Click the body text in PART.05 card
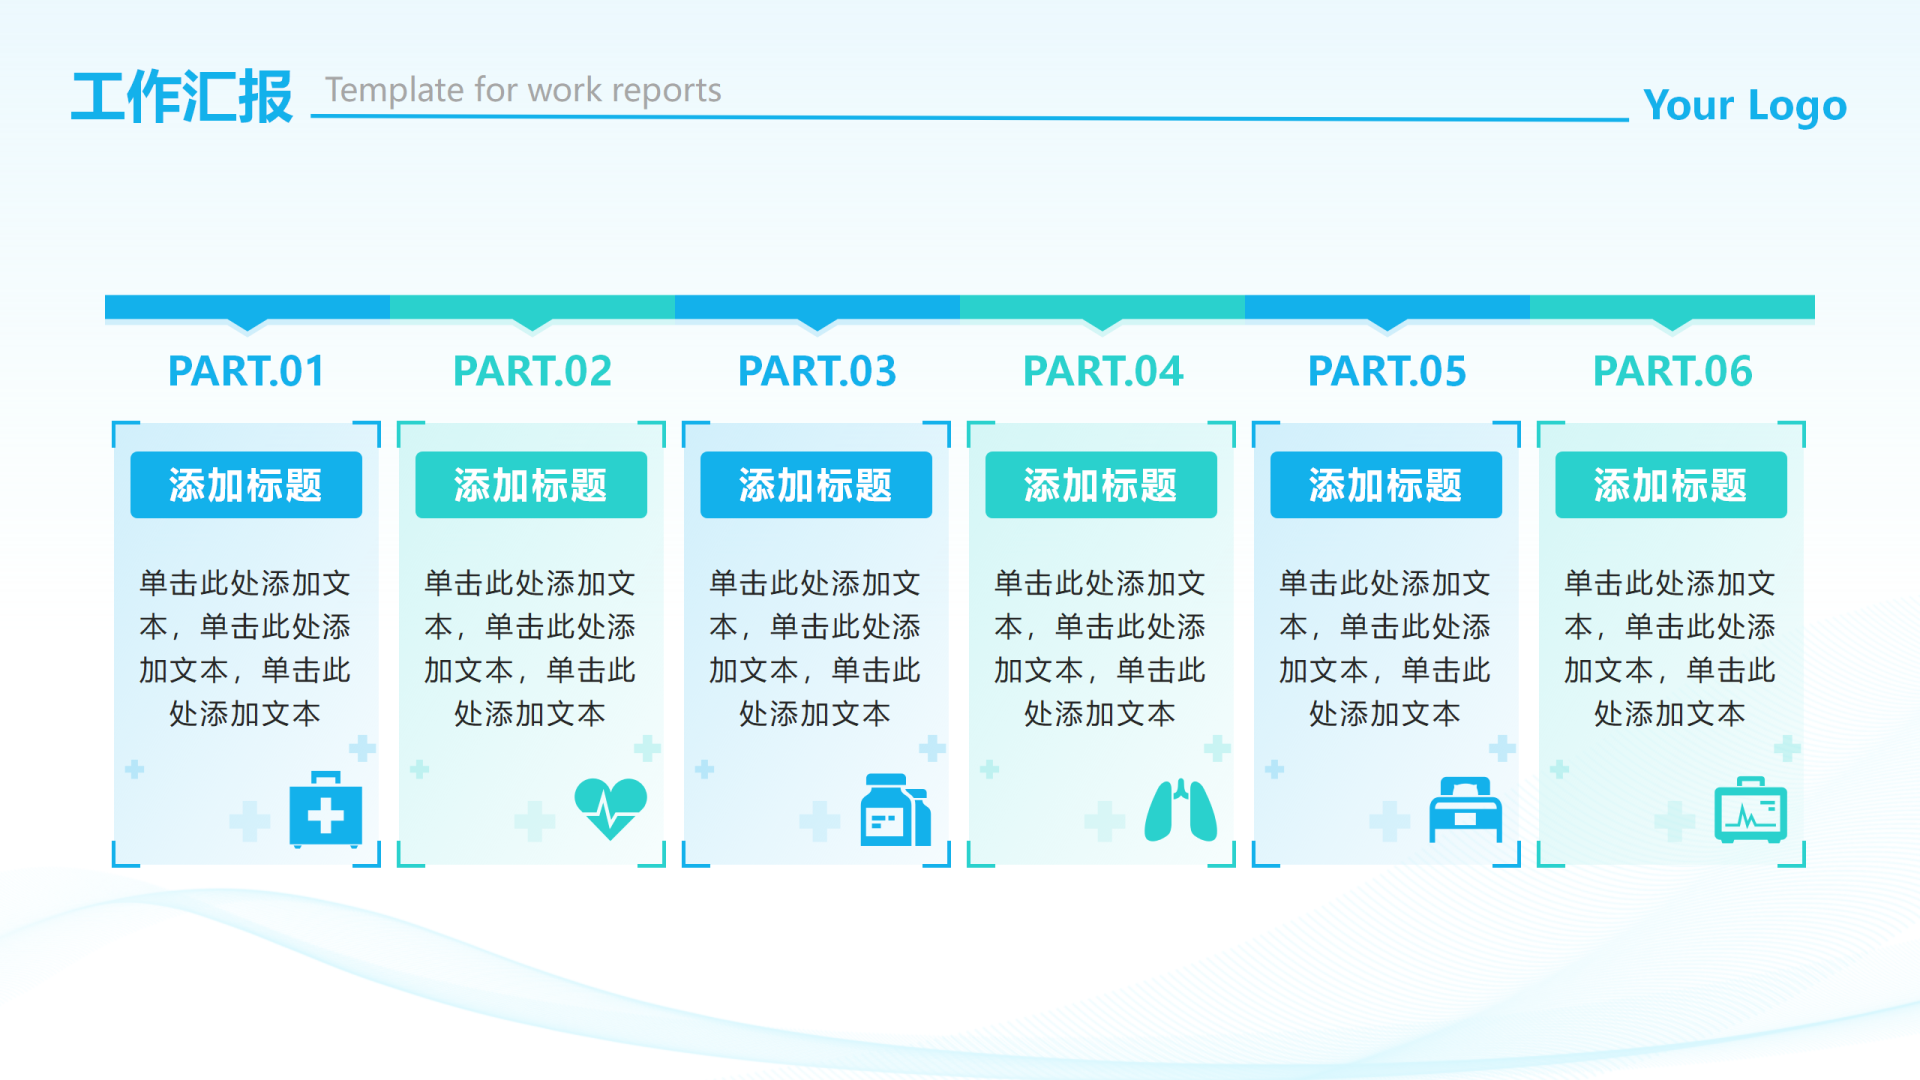This screenshot has height=1080, width=1920. pyautogui.click(x=1385, y=647)
